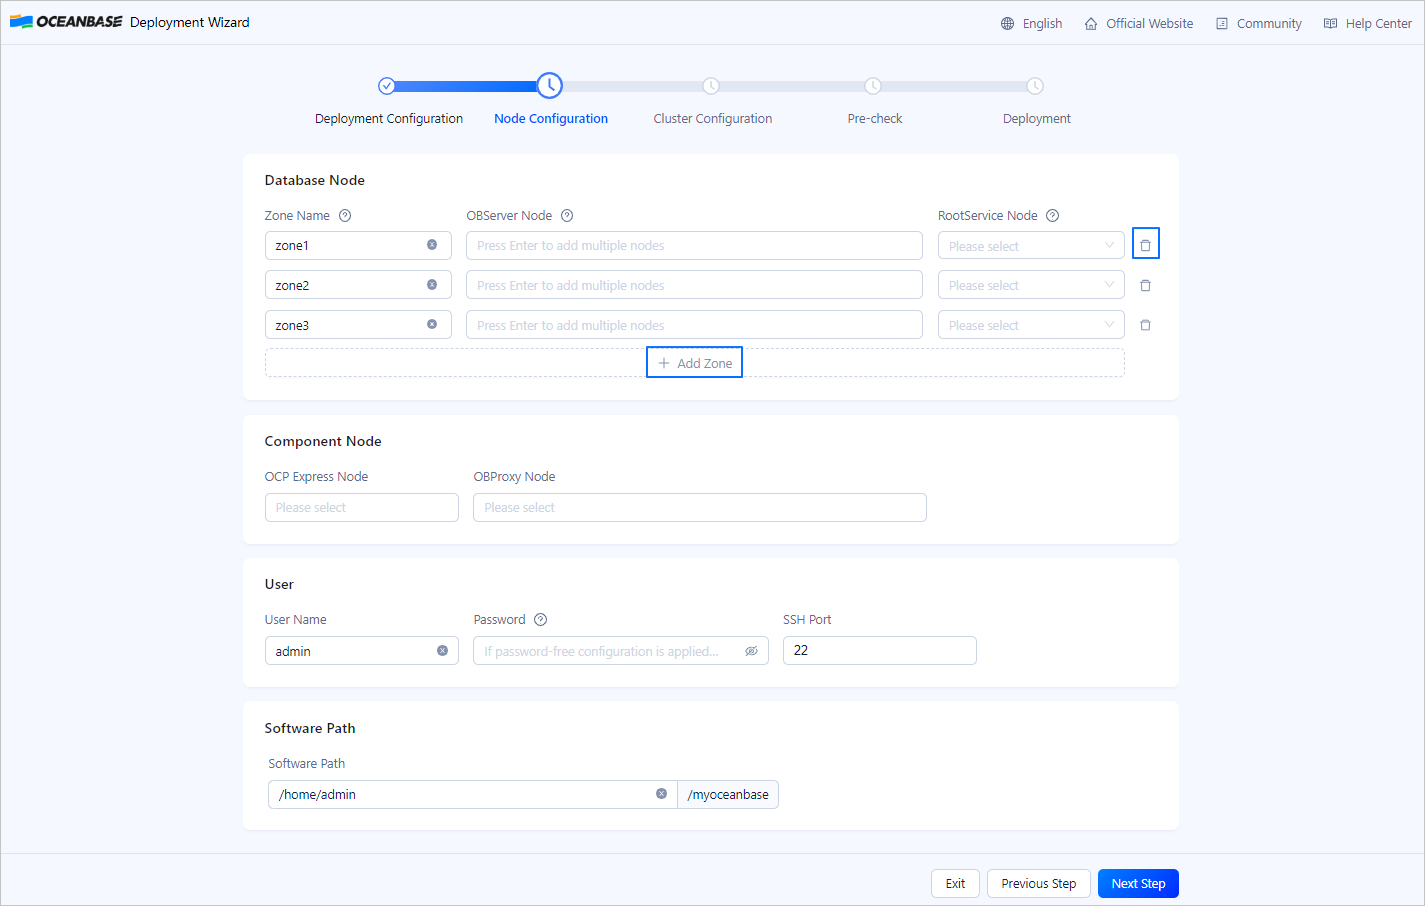Clear the zone1 name field
This screenshot has width=1425, height=906.
(432, 245)
